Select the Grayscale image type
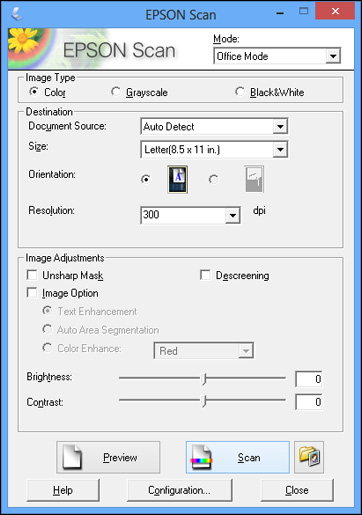The image size is (362, 515). 115,91
